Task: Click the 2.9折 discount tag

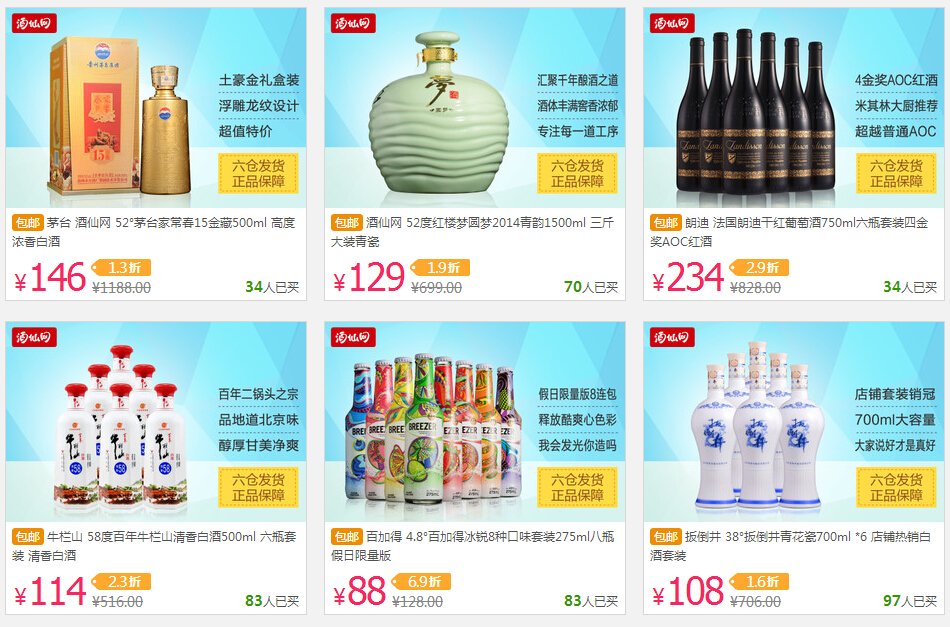Action: 759,267
